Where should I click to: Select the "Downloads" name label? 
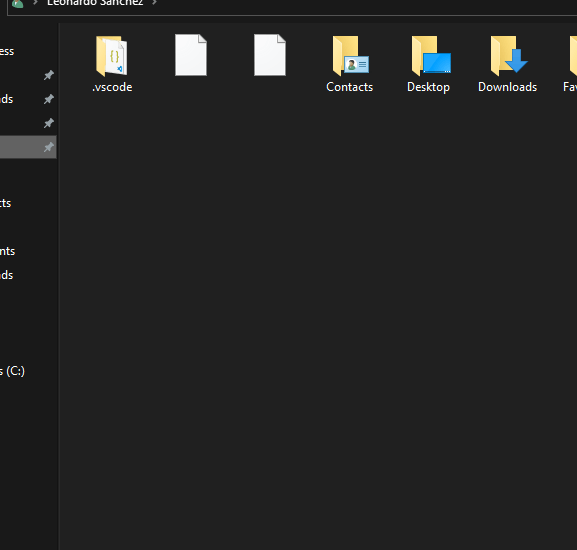click(x=507, y=87)
